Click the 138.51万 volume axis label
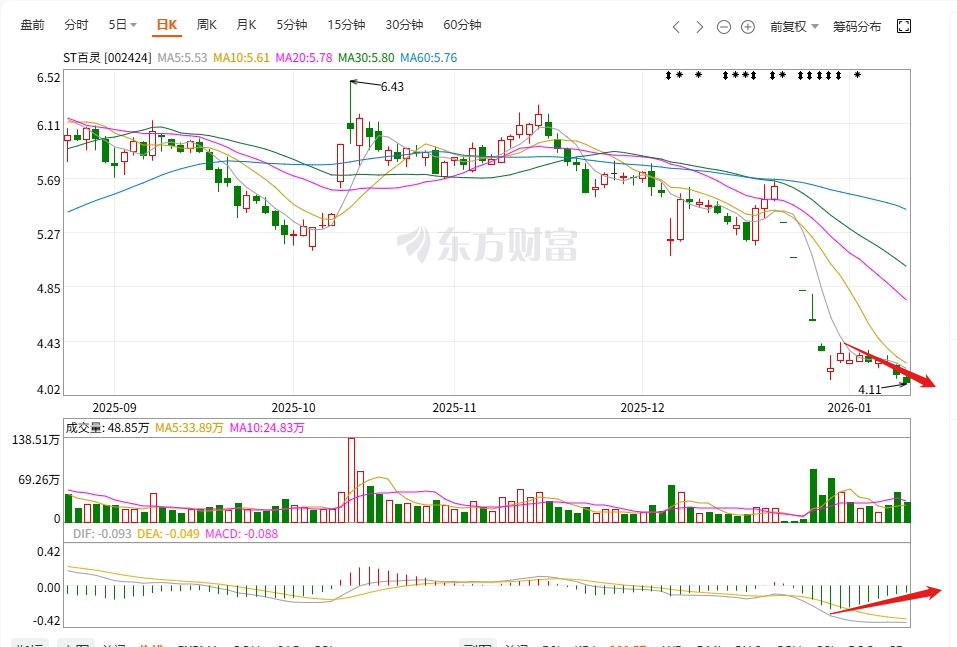957x647 pixels. coord(36,440)
